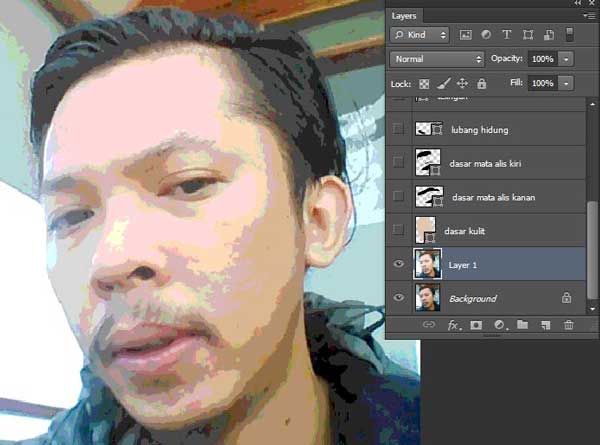Select the 'dasar kulit' layer name

pos(465,231)
